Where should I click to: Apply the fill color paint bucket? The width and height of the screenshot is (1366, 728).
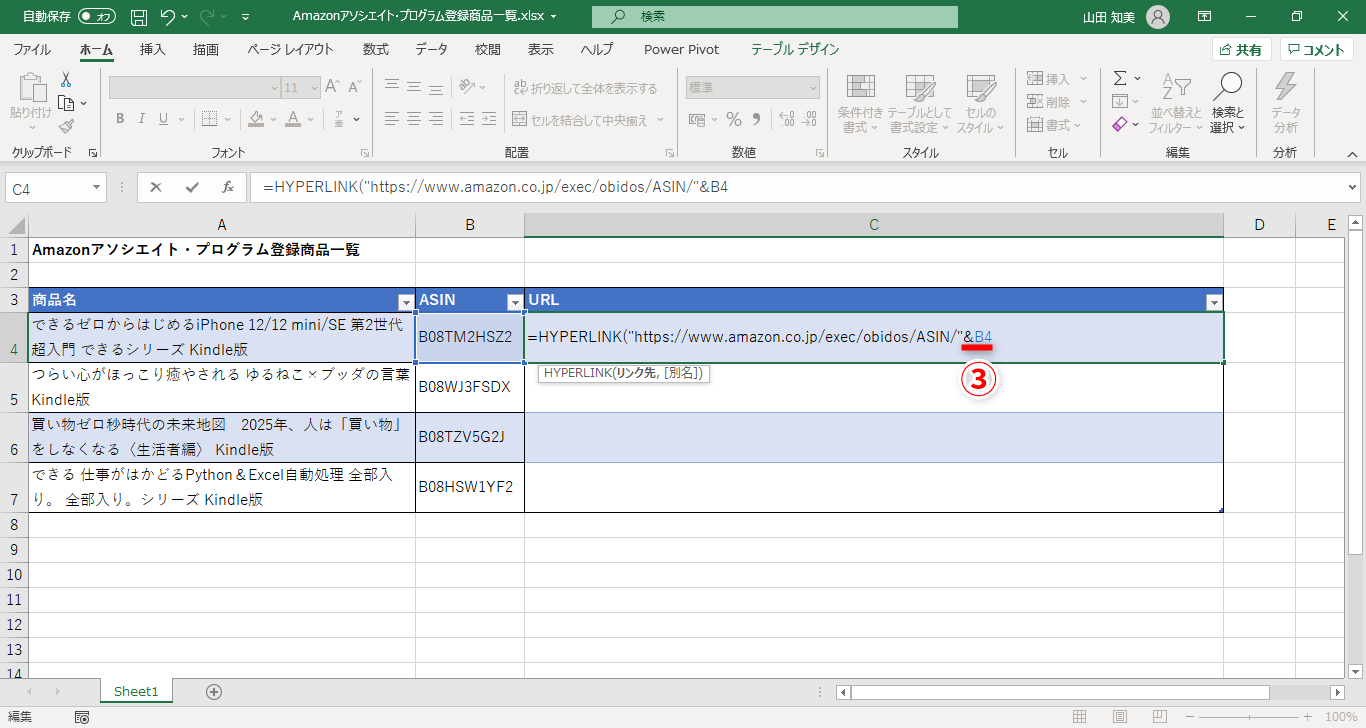(256, 120)
